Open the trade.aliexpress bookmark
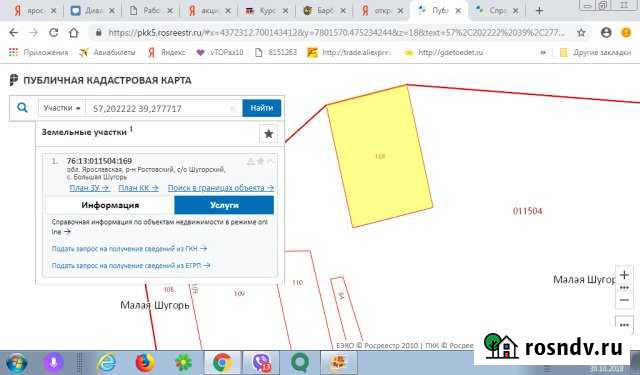The width and height of the screenshot is (640, 375). point(349,52)
